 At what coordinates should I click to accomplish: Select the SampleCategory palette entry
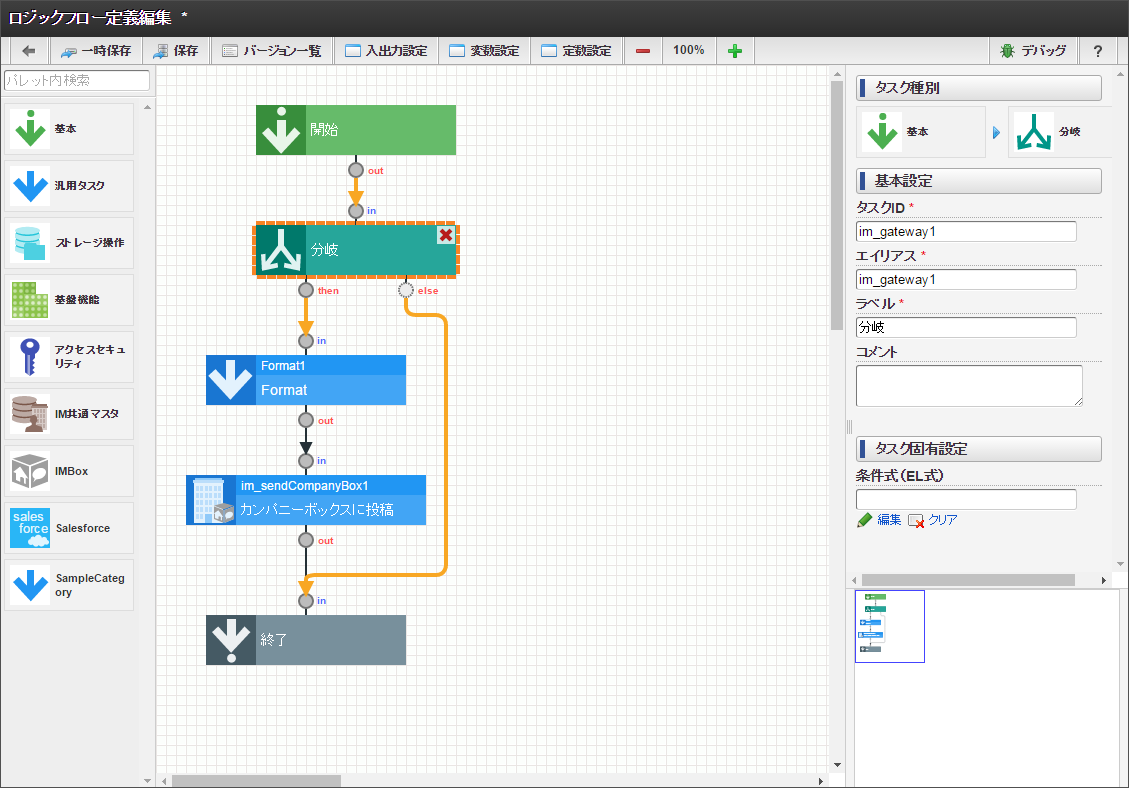point(67,584)
